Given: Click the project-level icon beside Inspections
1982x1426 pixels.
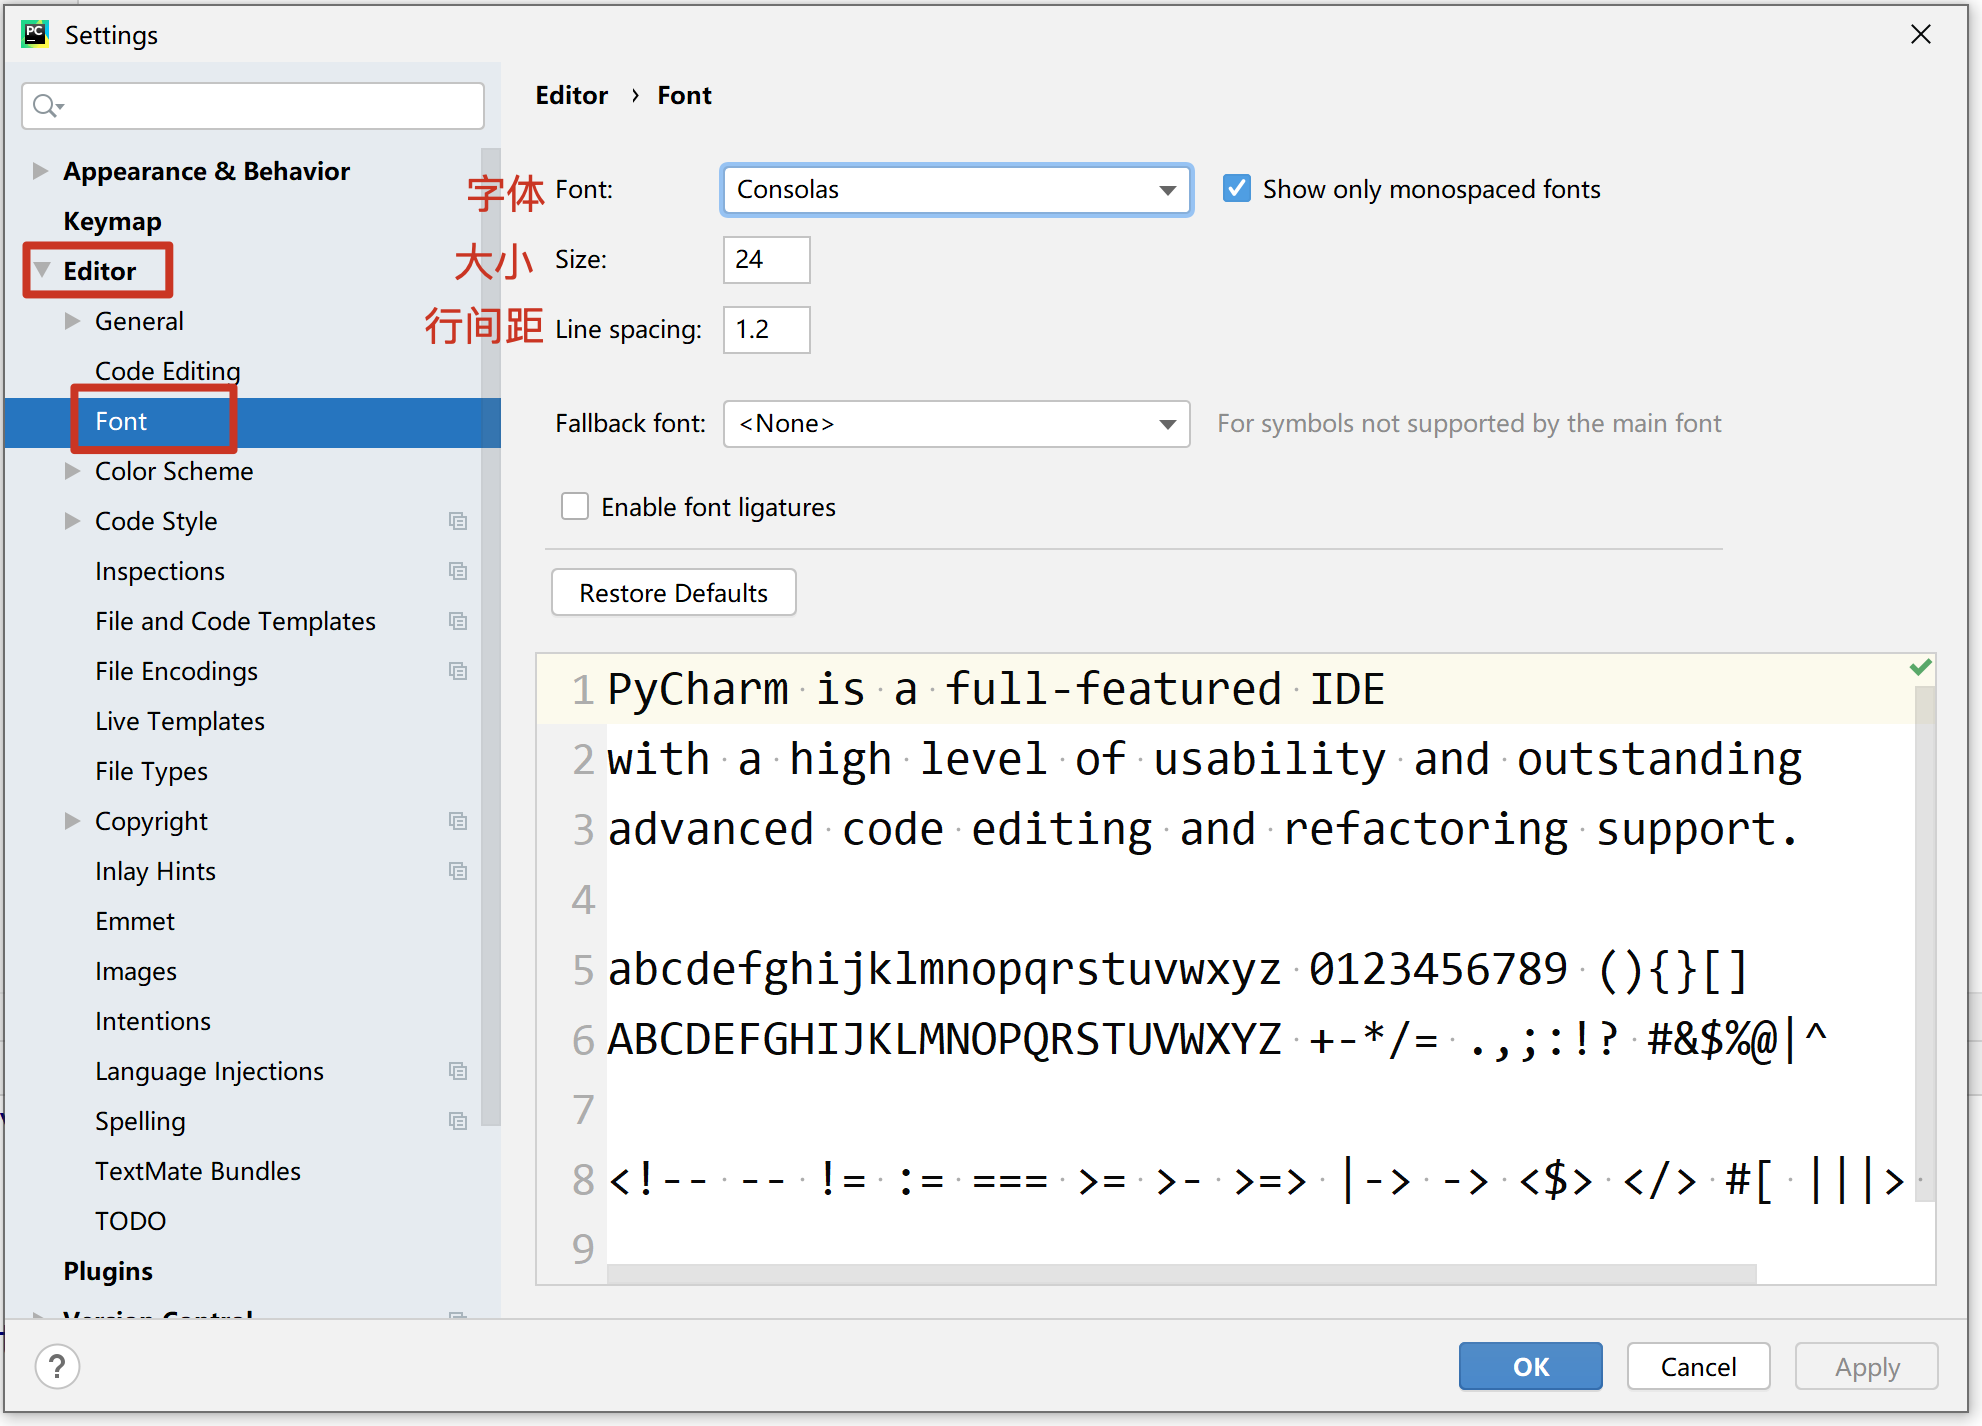Looking at the screenshot, I should point(458,571).
